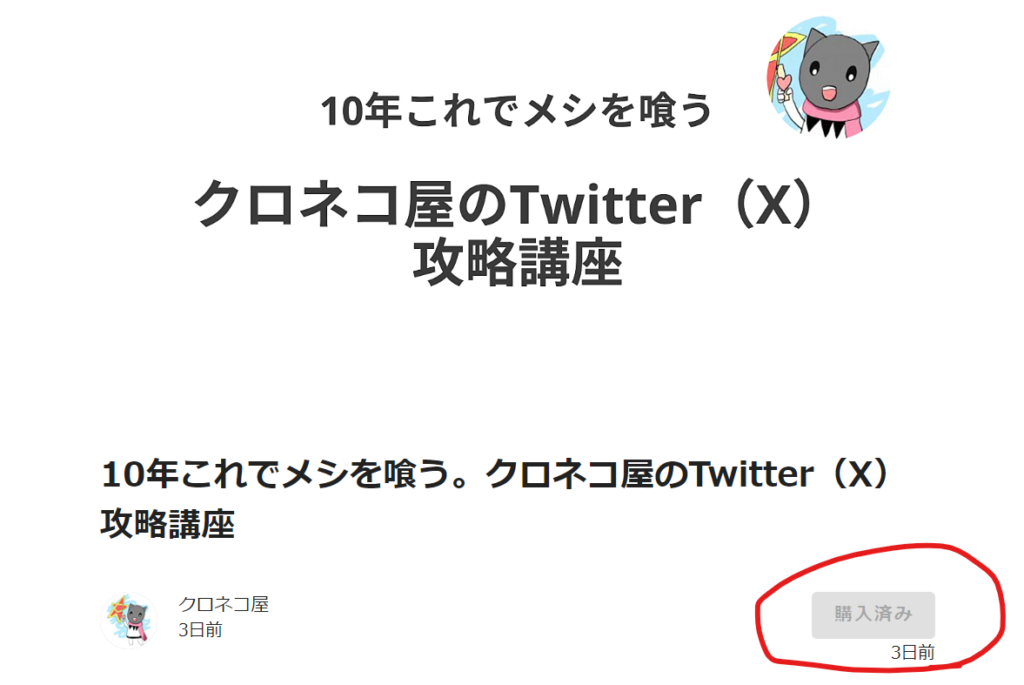This screenshot has height=685, width=1024.
Task: Open the クロネコ屋 author name link
Action: 223,604
